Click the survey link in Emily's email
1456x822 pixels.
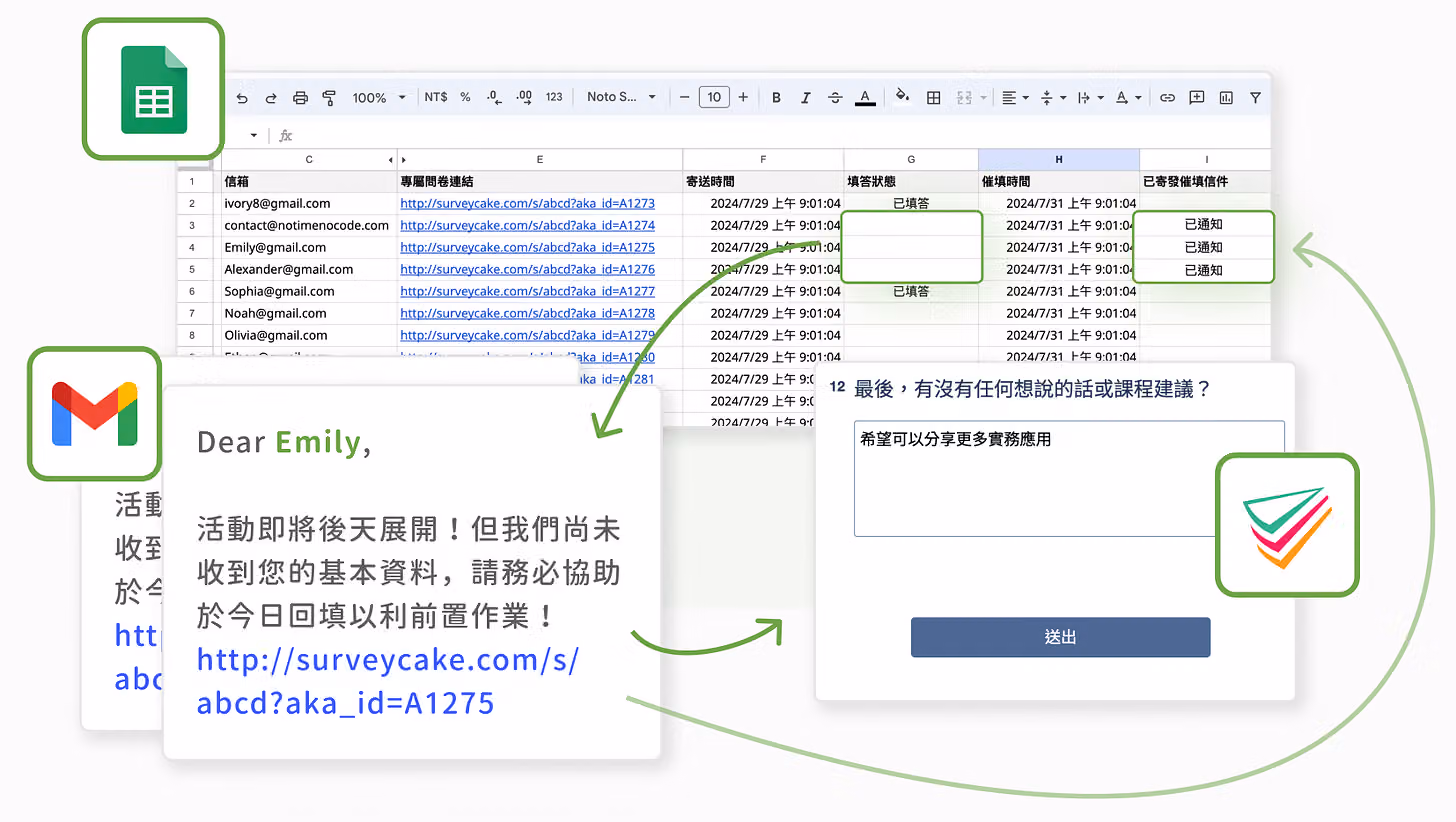tap(387, 681)
